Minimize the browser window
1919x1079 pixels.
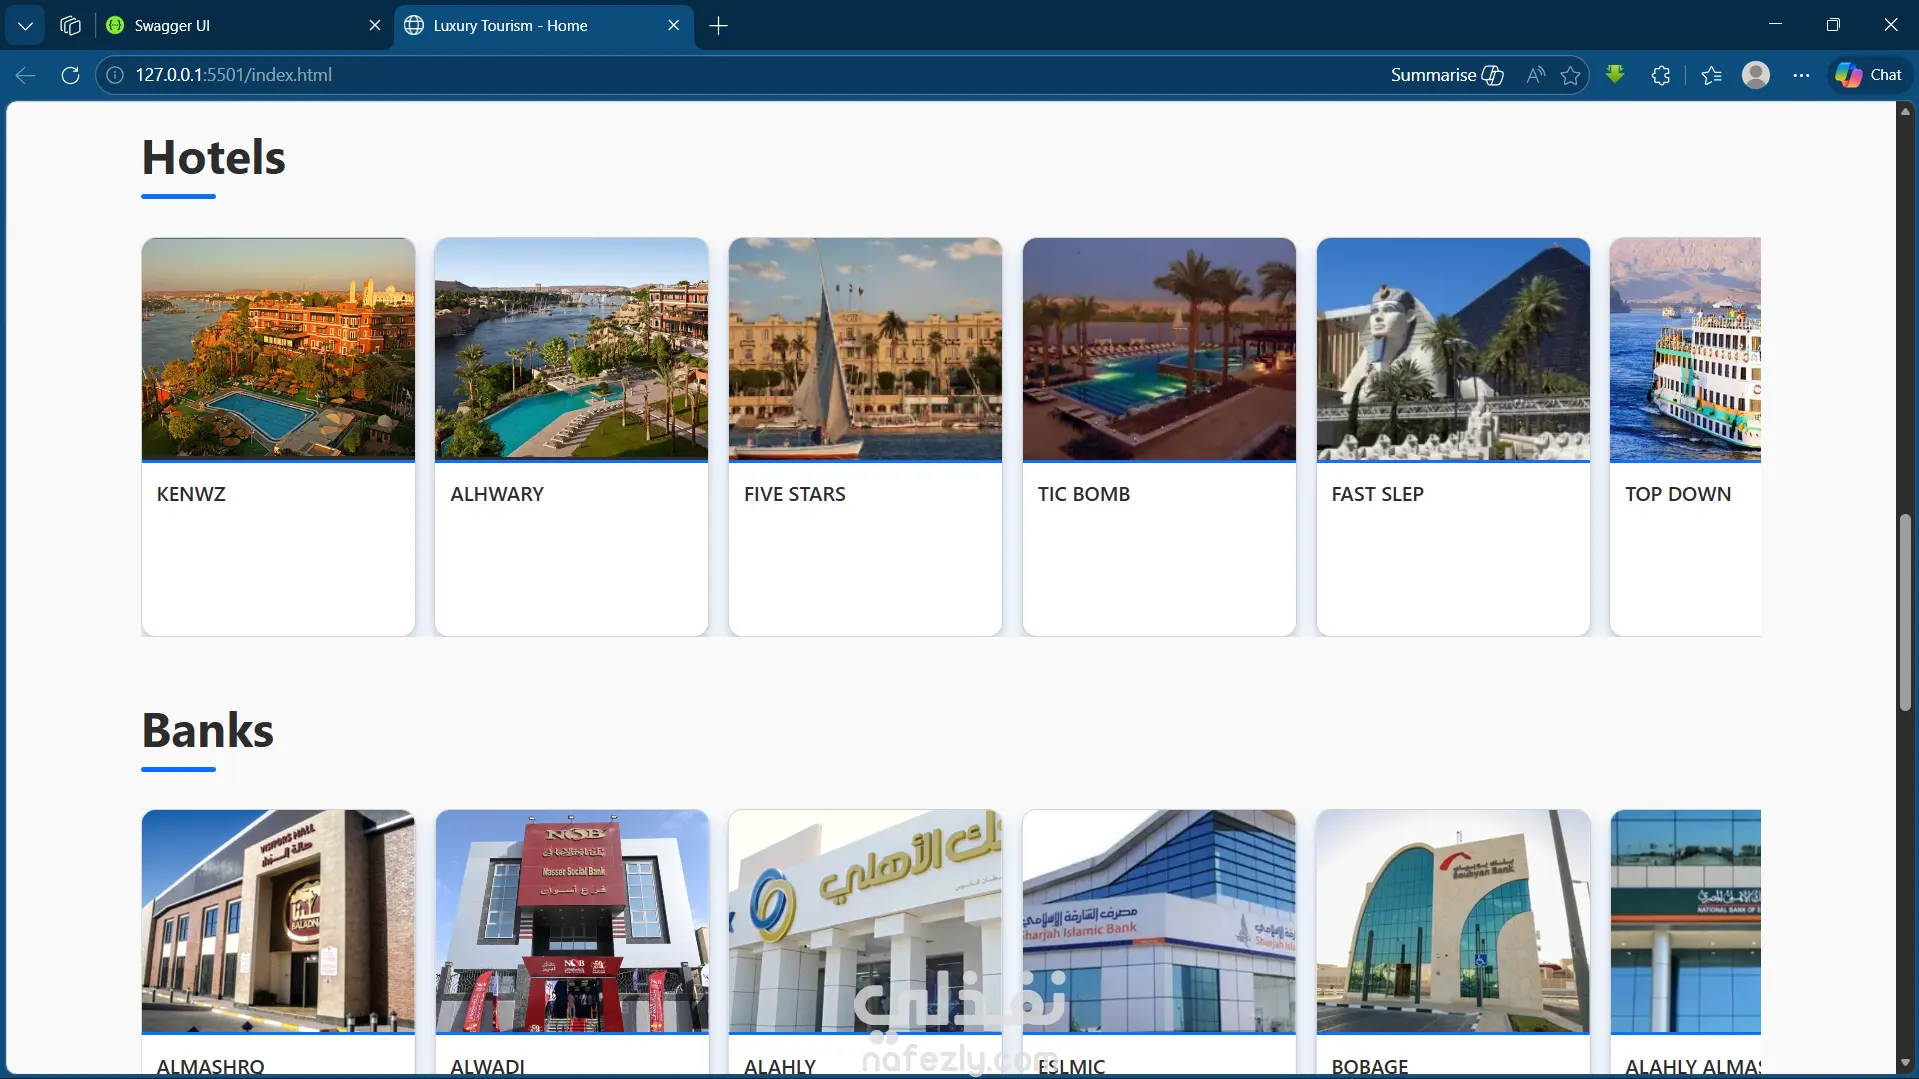click(1775, 25)
